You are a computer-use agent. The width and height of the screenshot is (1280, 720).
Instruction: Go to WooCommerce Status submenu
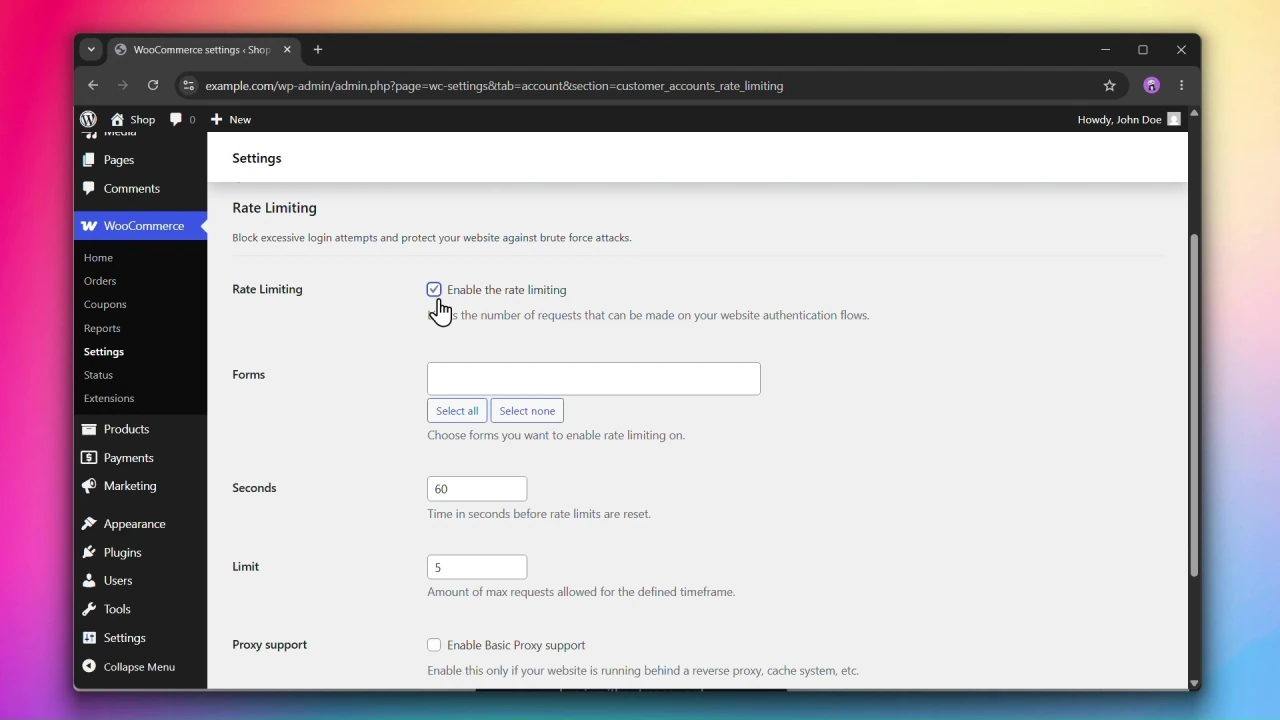point(99,376)
